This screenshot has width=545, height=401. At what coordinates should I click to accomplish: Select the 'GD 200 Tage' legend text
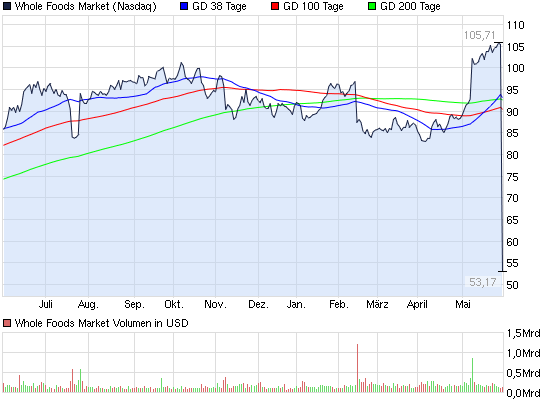point(410,6)
